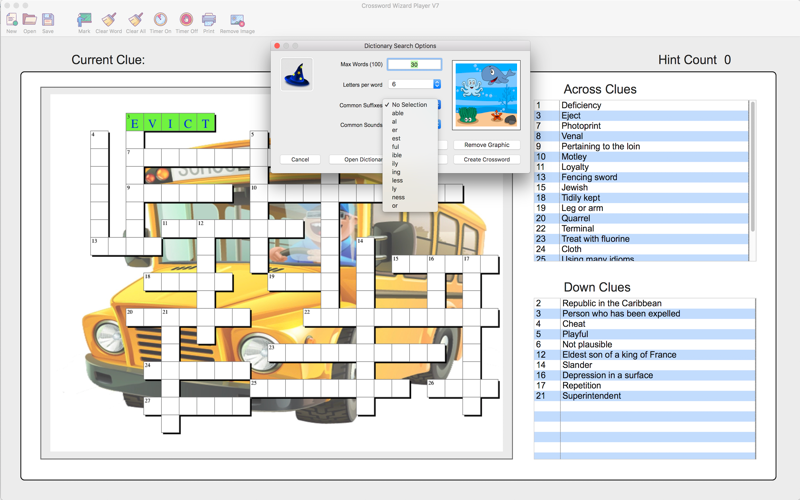Choose the 'est' suffix option

point(410,138)
